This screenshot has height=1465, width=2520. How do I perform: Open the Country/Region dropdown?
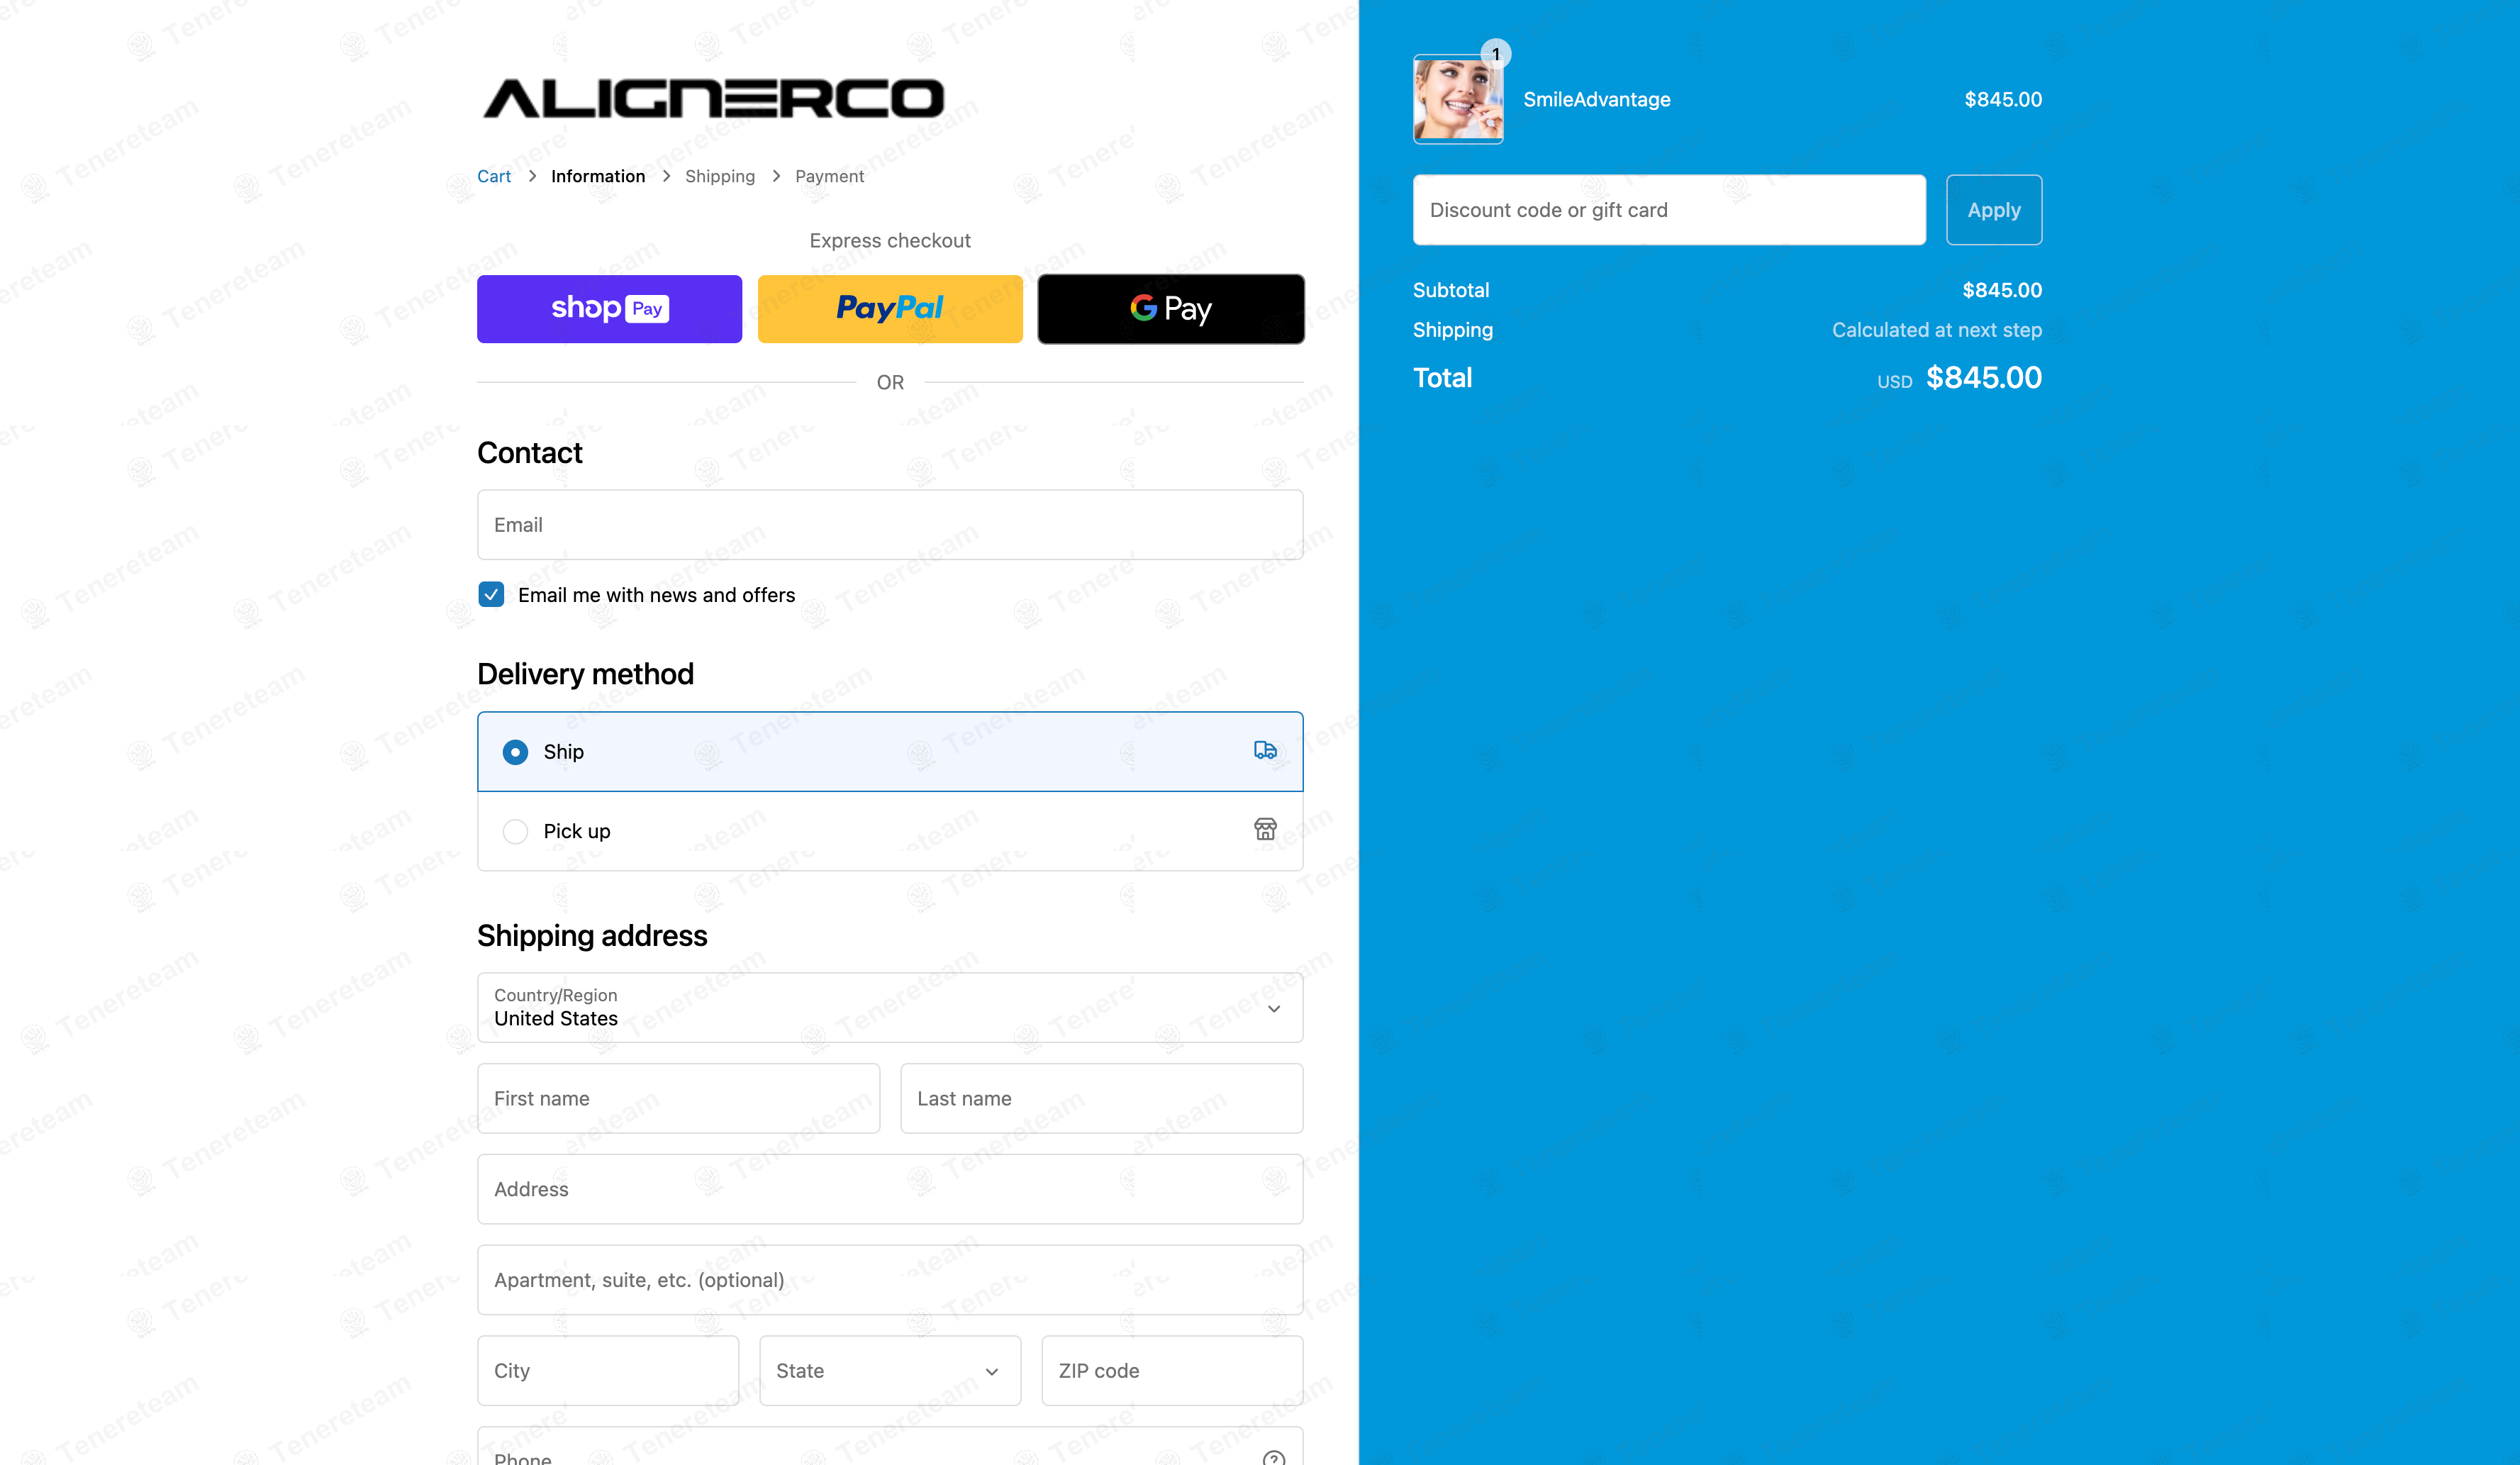tap(890, 1008)
